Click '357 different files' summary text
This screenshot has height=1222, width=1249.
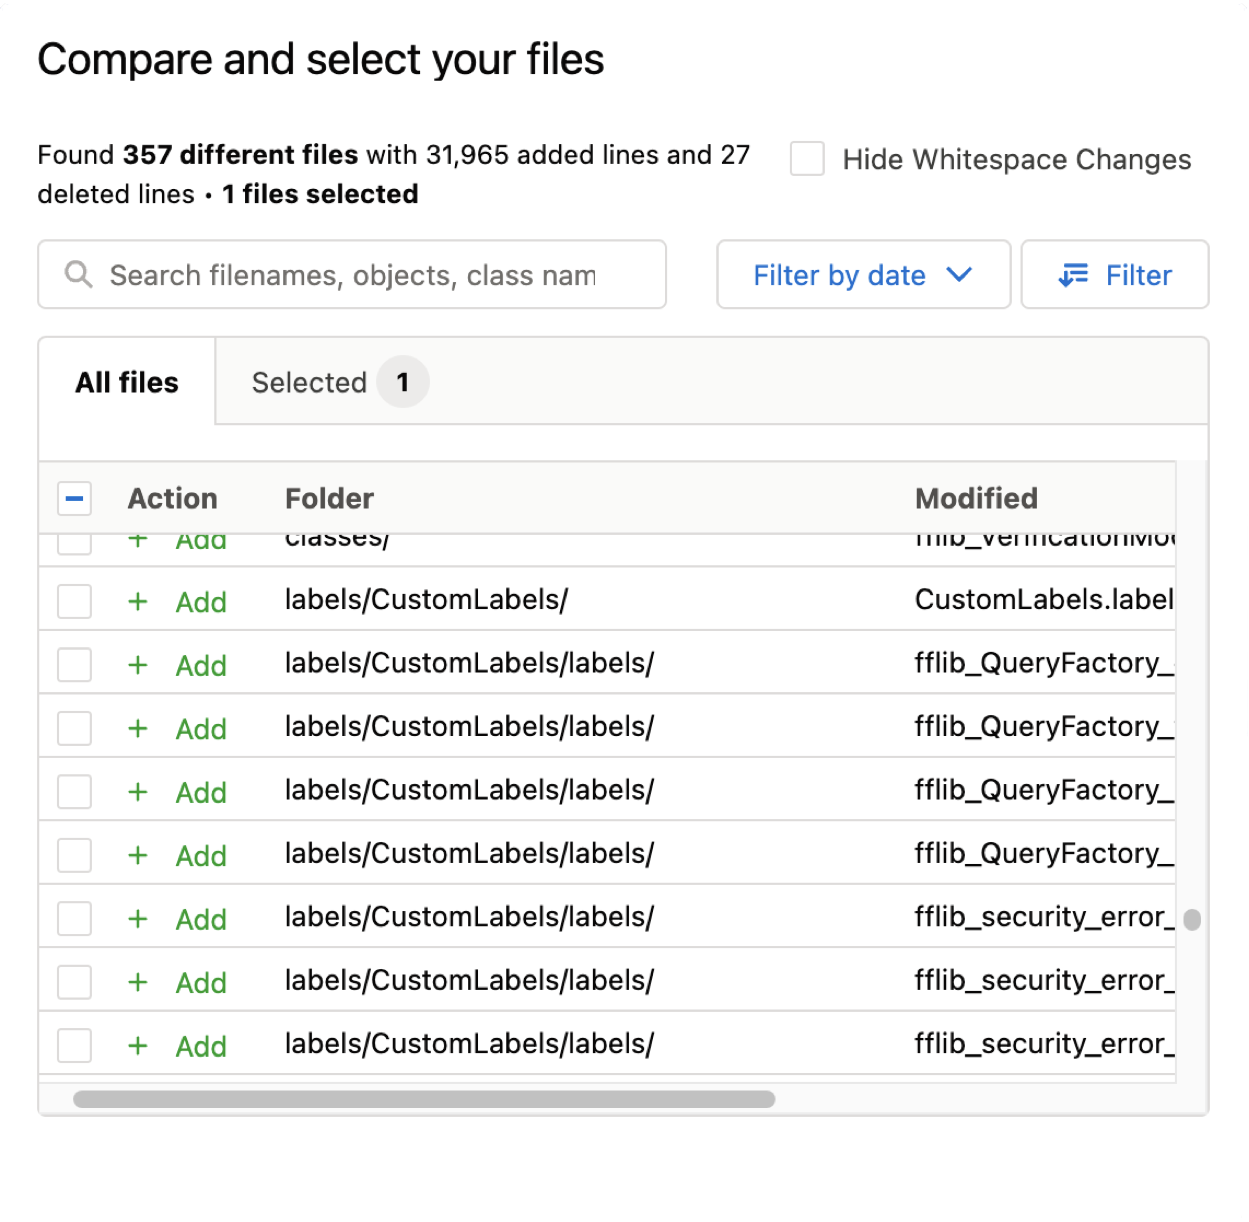pos(240,155)
